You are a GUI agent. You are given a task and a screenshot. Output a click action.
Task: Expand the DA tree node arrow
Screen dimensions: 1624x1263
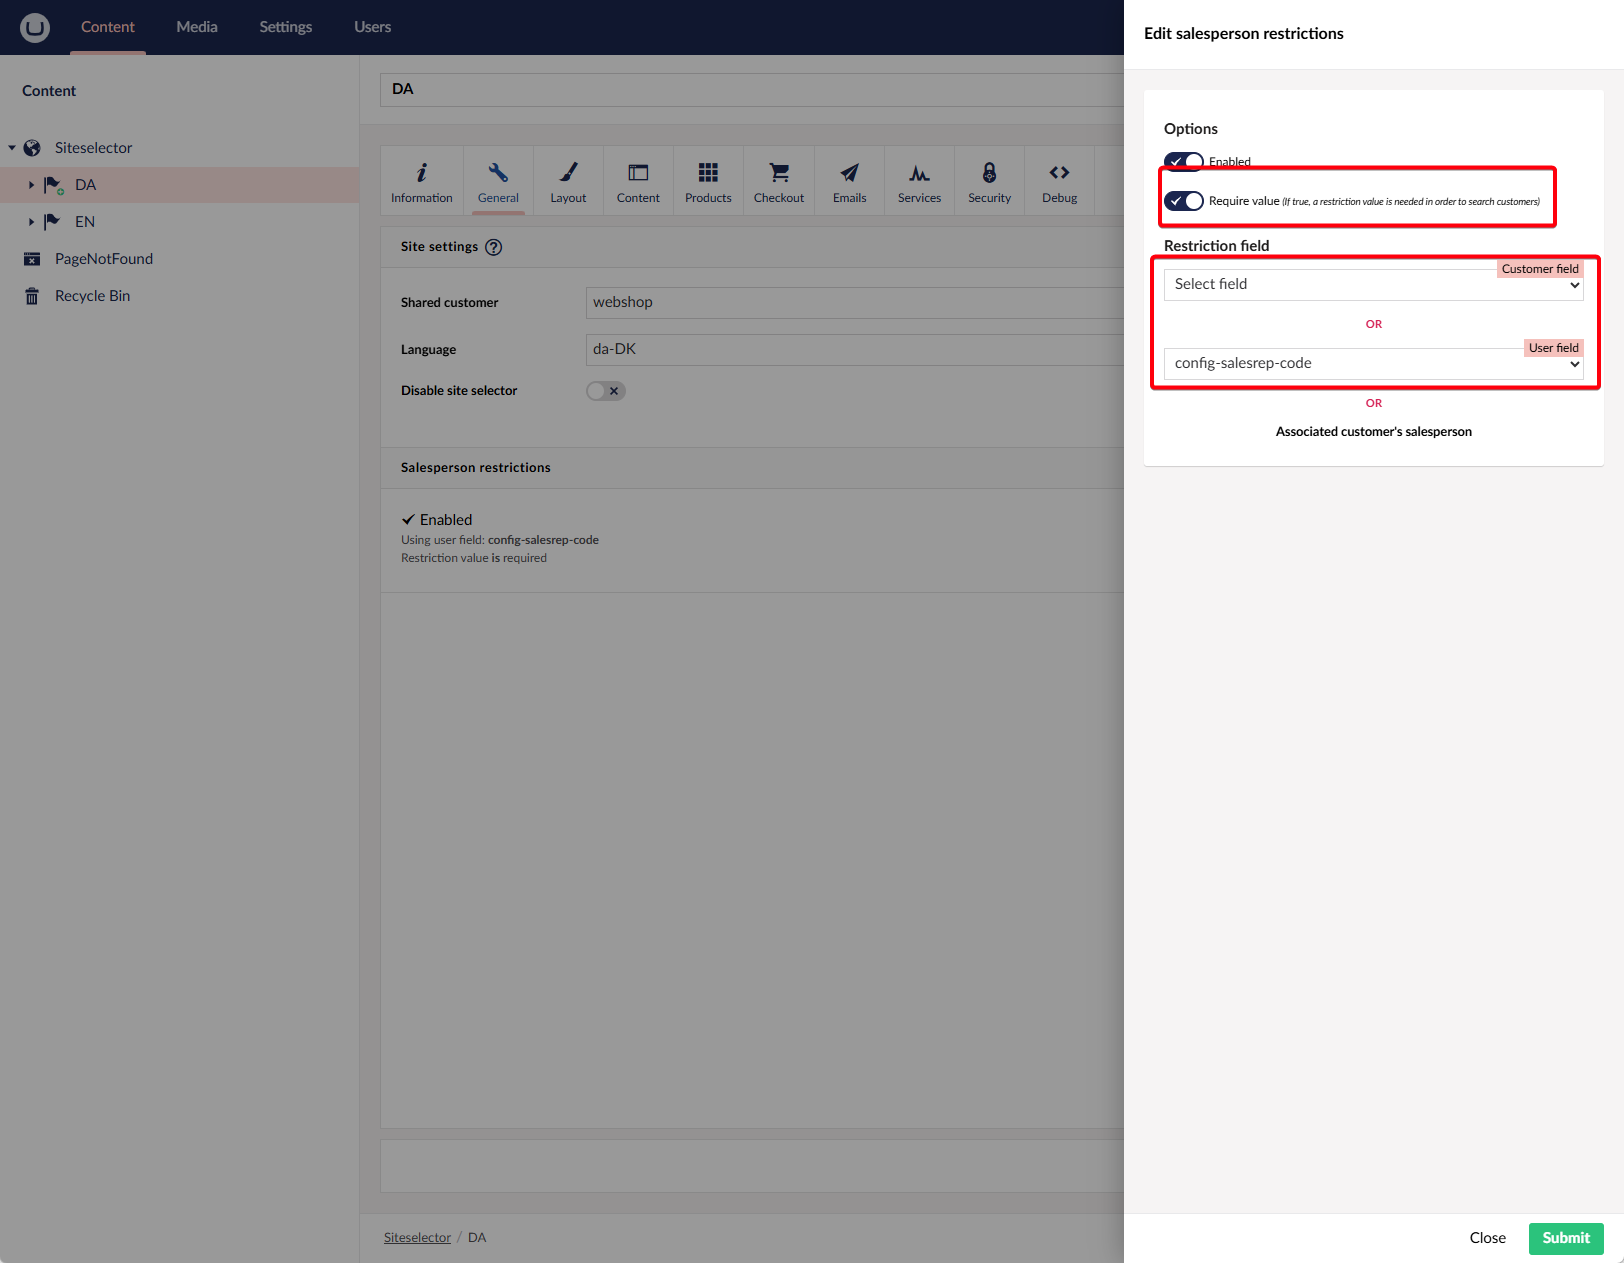click(31, 185)
